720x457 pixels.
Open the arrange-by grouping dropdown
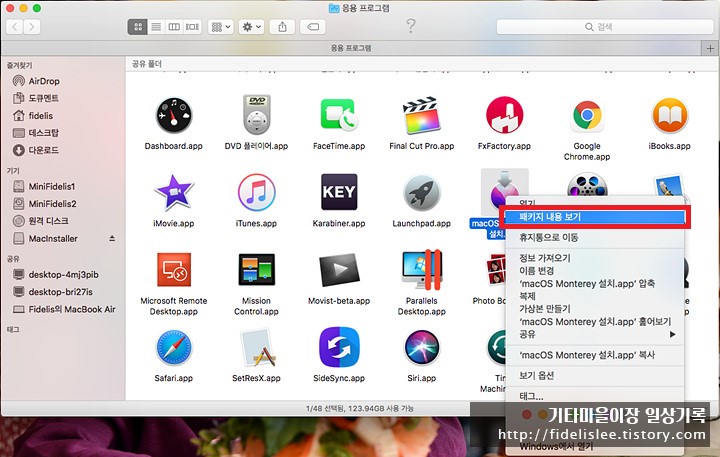[221, 27]
